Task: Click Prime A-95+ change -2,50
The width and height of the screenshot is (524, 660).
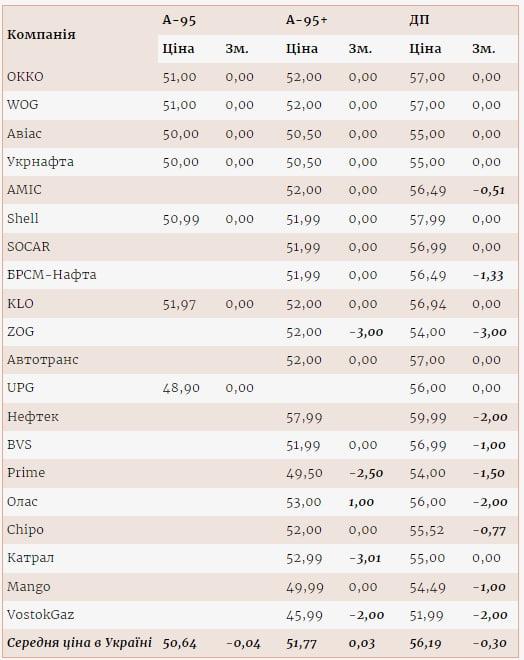Action: pyautogui.click(x=366, y=473)
